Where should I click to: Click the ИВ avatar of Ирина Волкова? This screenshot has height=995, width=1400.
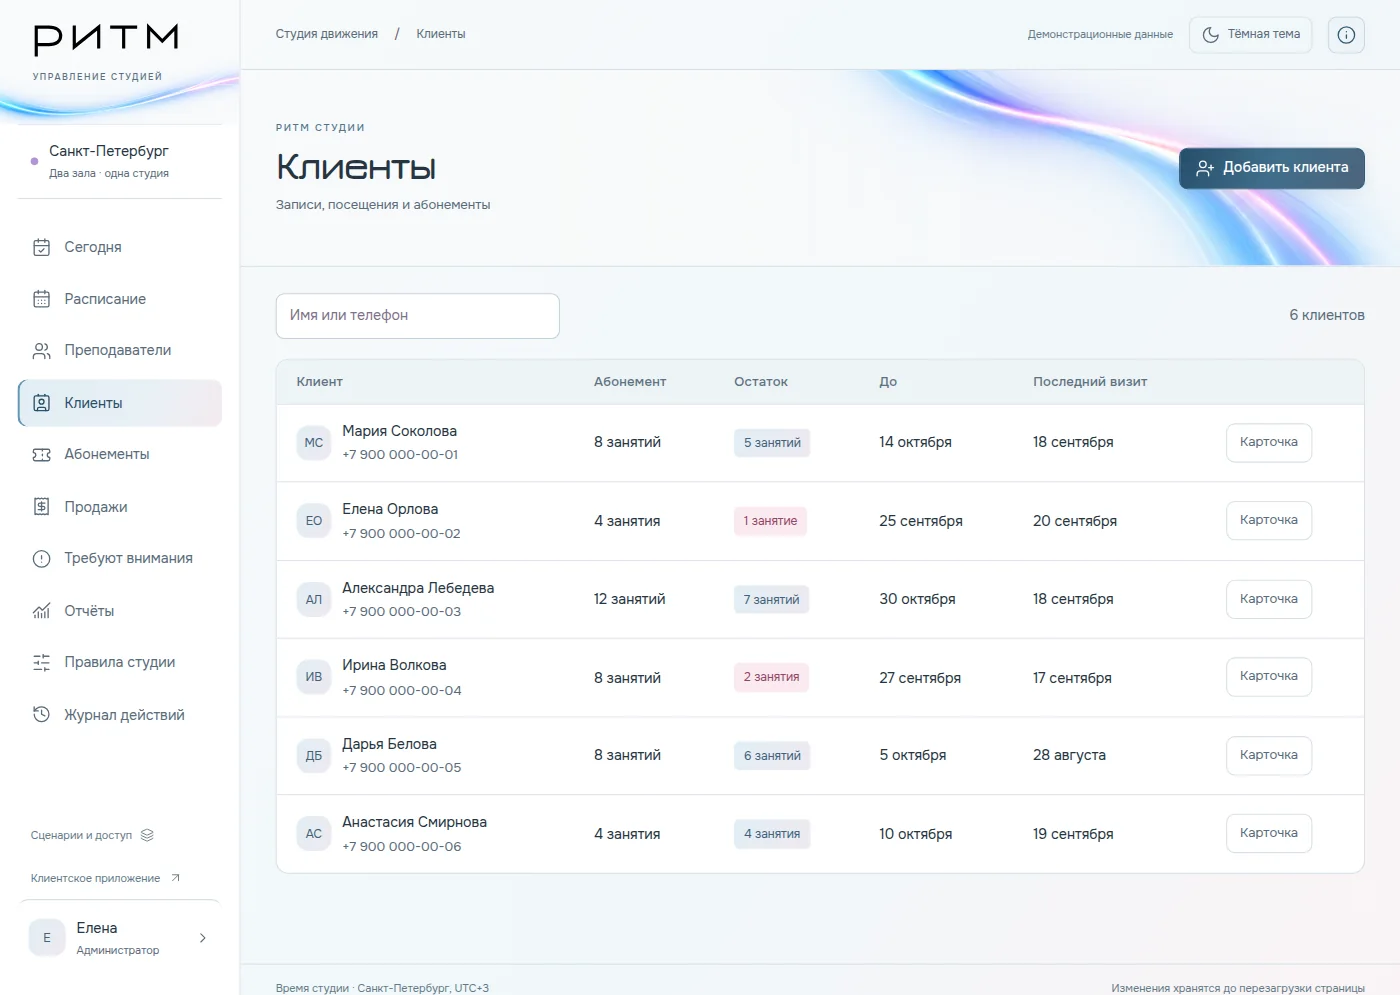(x=314, y=677)
